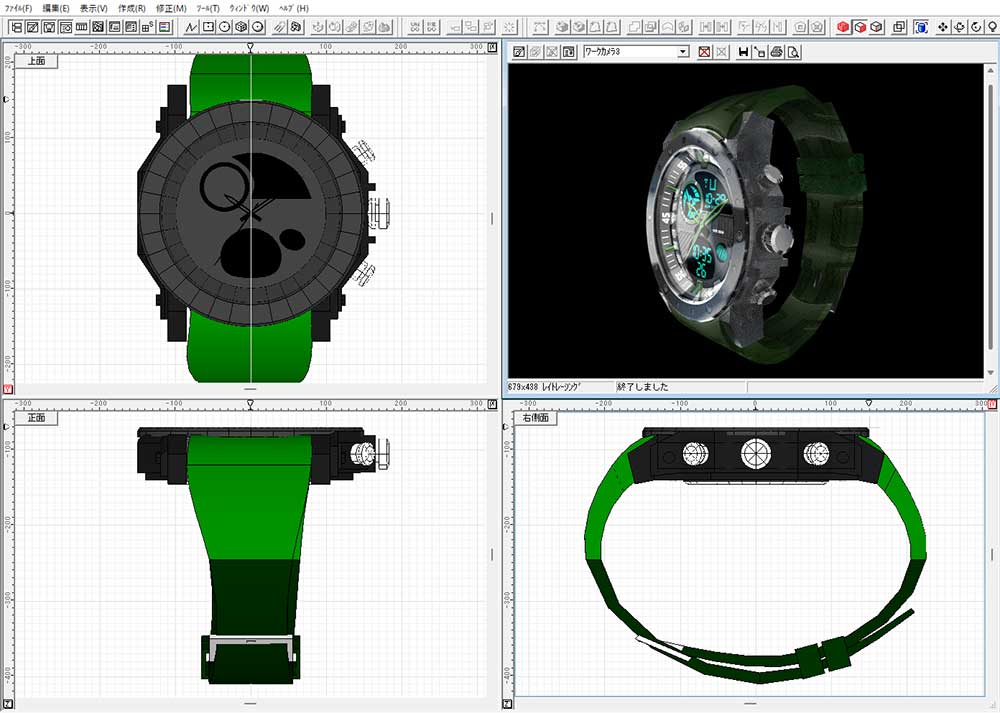The height and width of the screenshot is (713, 1000).
Task: Open the render preview magnifier icon
Action: (793, 52)
